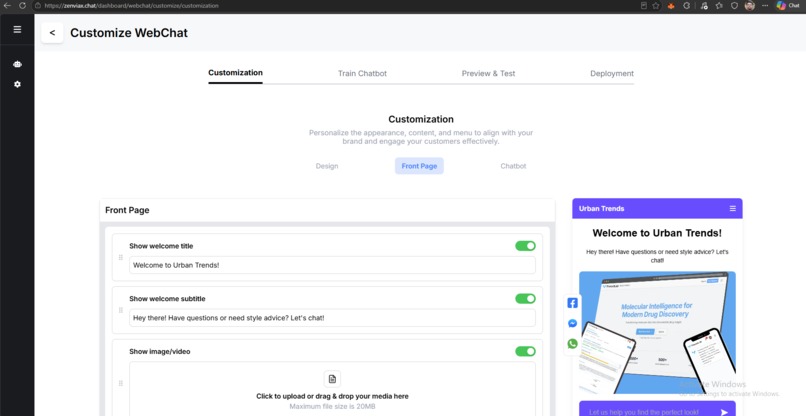Image resolution: width=806 pixels, height=416 pixels.
Task: Switch to the Deployment tab
Action: click(612, 74)
